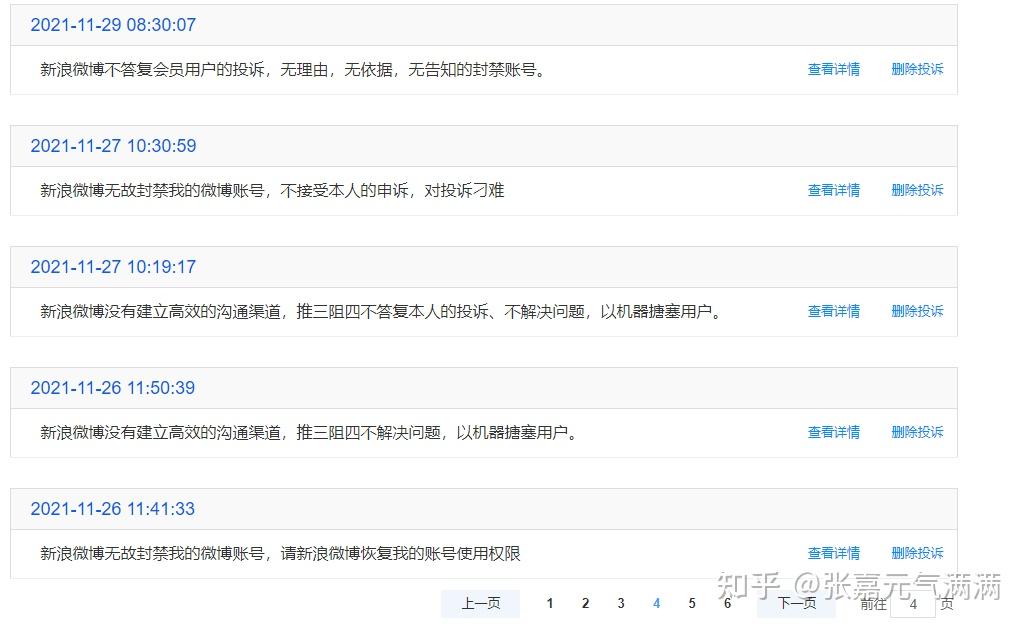Screen dimensions: 1027x629
Task: Select the complaint text containing 推三阻四不答复本人的投诉
Action: [381, 312]
